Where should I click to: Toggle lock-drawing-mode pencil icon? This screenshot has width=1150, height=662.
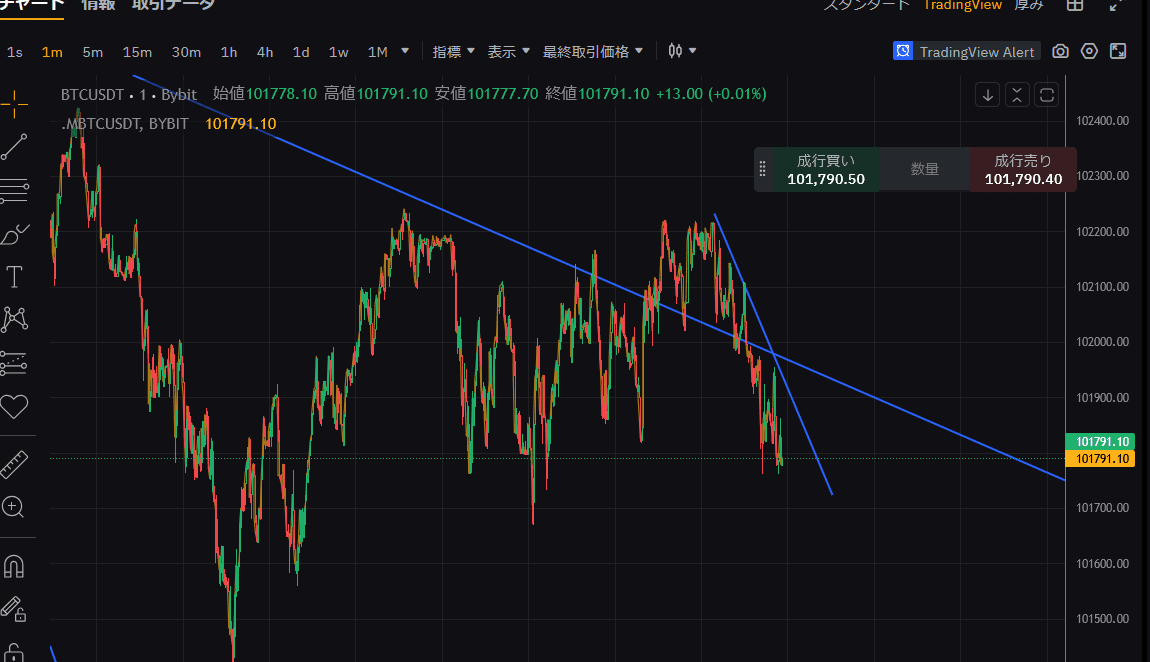click(x=14, y=608)
